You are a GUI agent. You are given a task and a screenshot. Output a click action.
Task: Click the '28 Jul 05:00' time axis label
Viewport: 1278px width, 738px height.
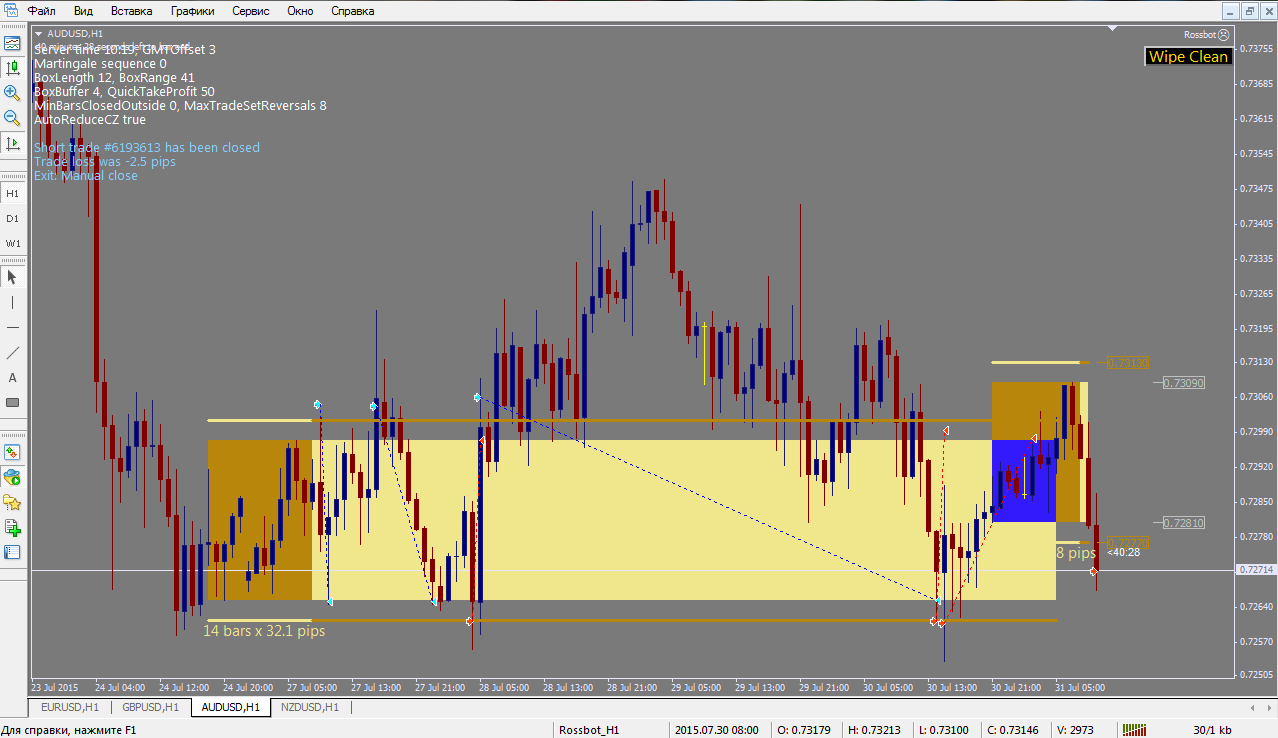(x=504, y=687)
